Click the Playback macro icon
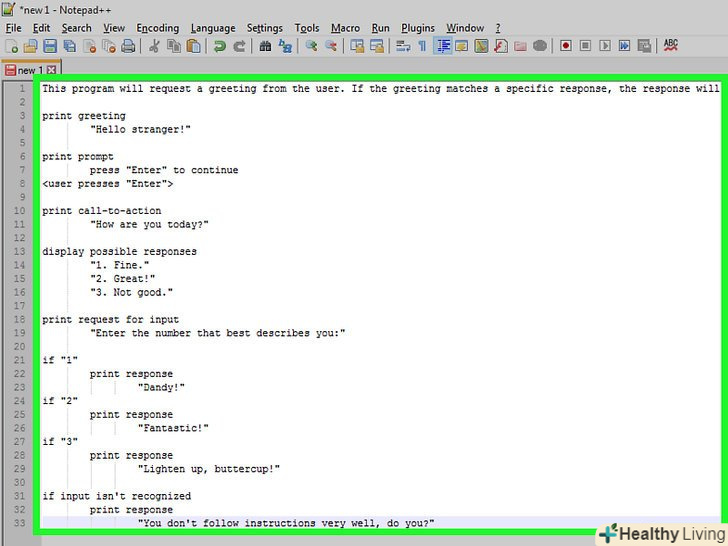 coord(604,46)
